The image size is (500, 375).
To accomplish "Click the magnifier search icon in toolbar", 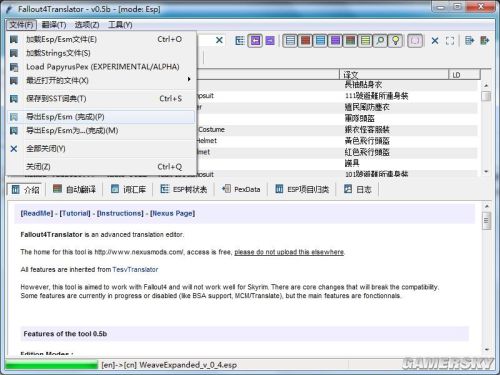I will click(380, 41).
